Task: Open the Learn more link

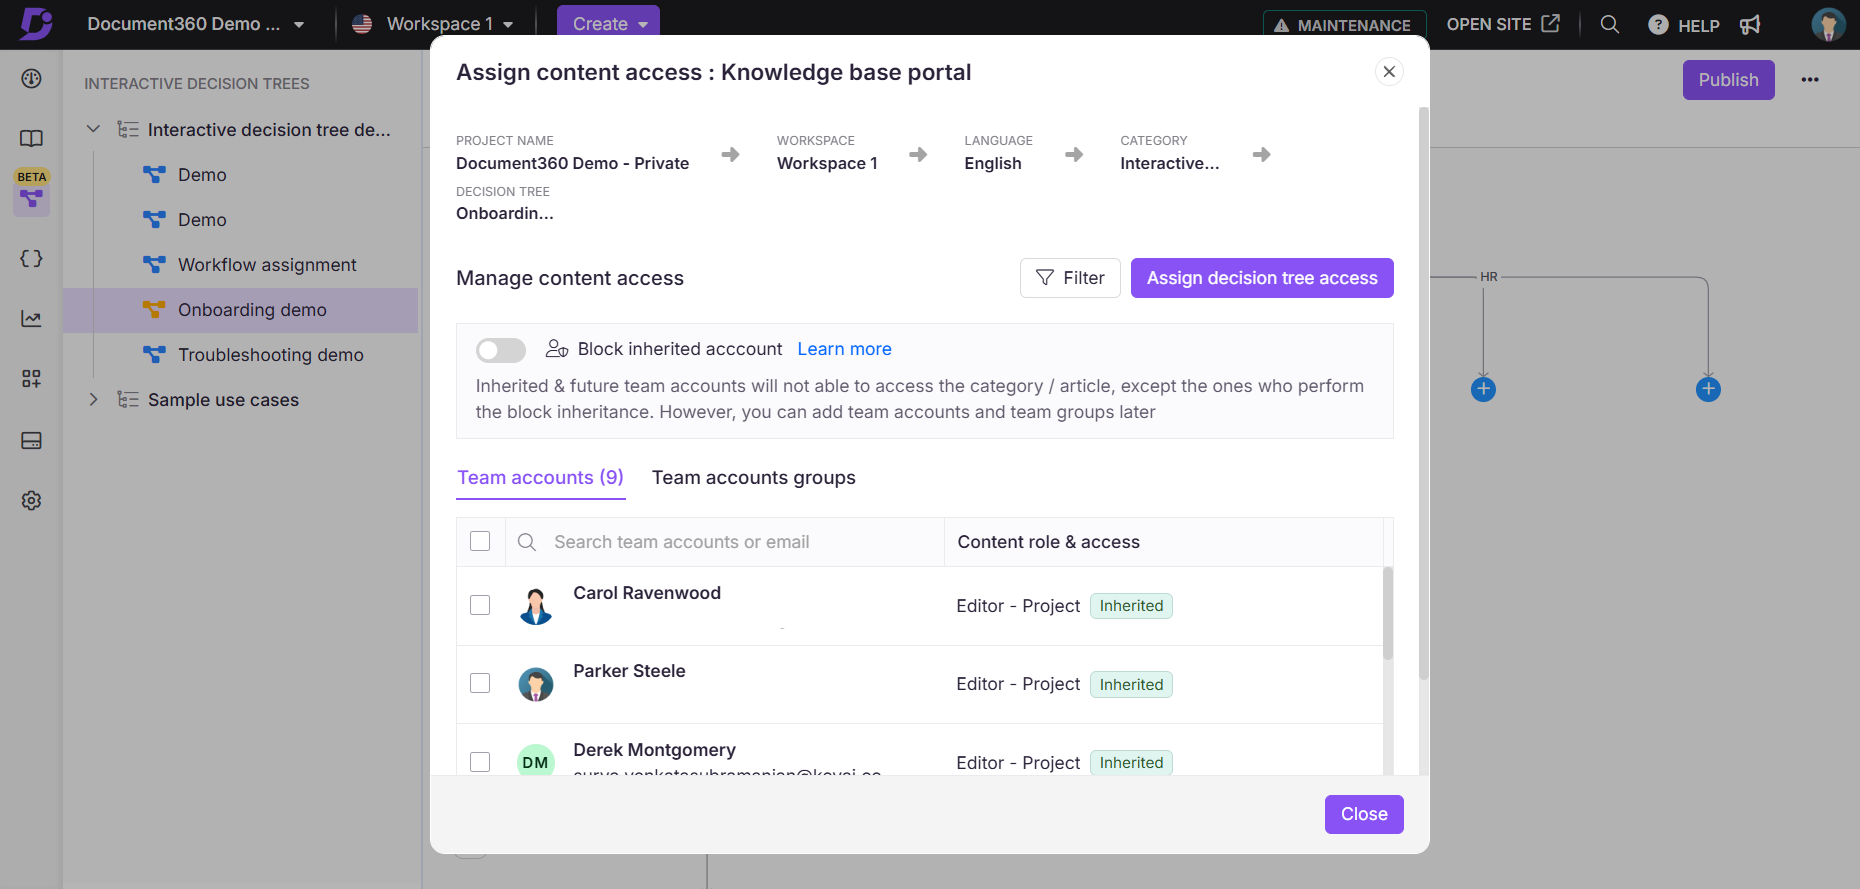Action: click(x=844, y=349)
